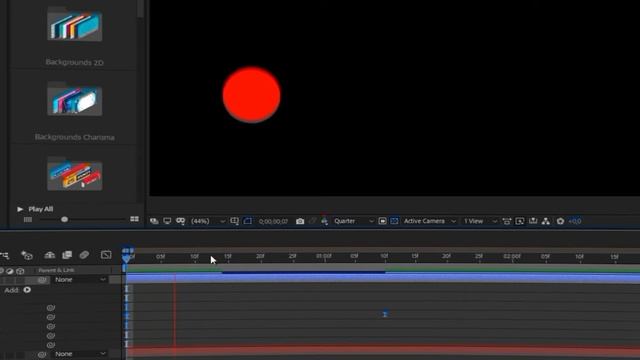Image resolution: width=640 pixels, height=360 pixels.
Task: Open grid and guide options
Action: [x=234, y=221]
